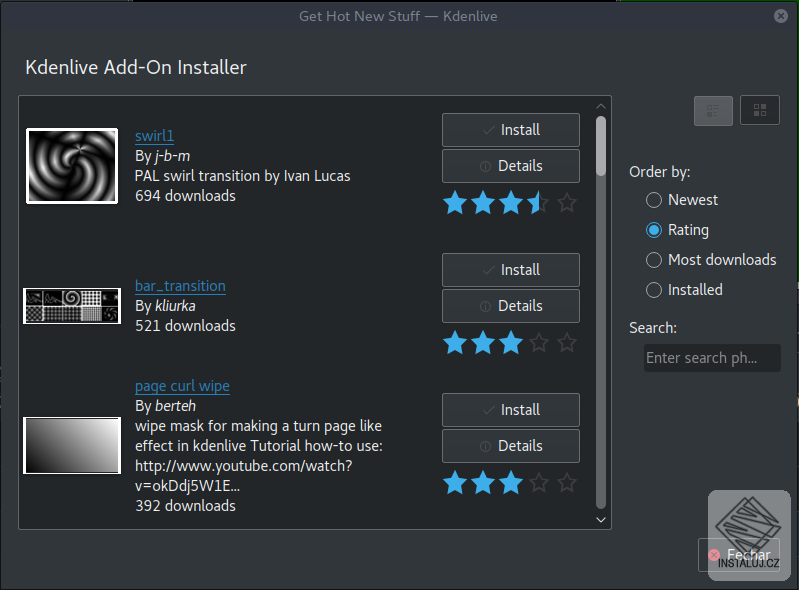Install the bar_transition add-on
This screenshot has height=590, width=799.
tap(511, 270)
